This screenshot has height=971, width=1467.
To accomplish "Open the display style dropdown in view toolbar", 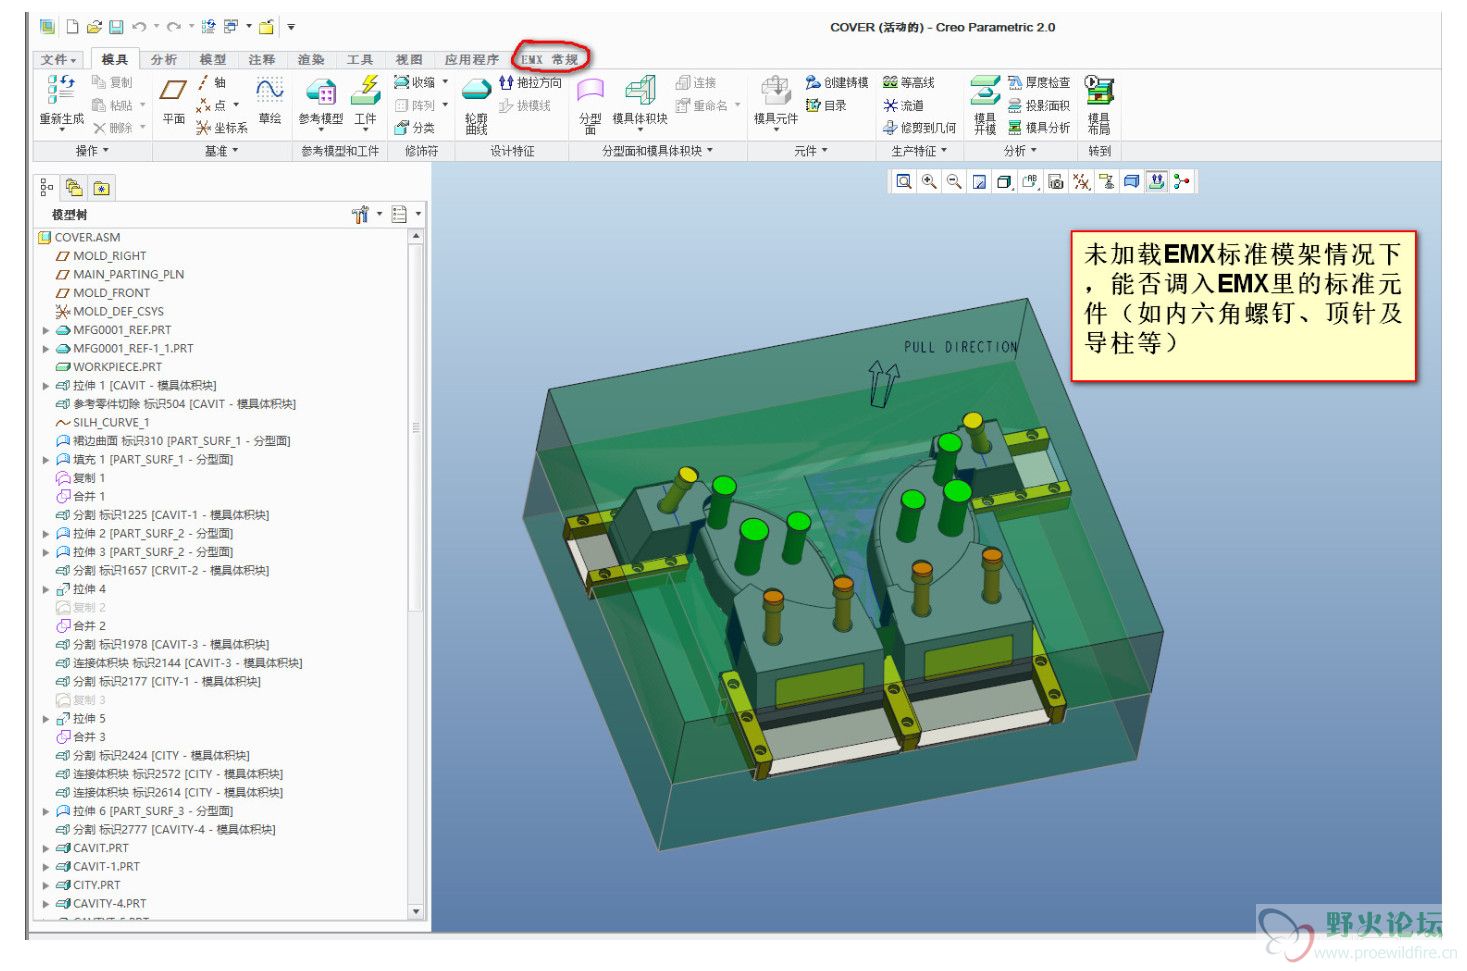I will coord(1005,182).
